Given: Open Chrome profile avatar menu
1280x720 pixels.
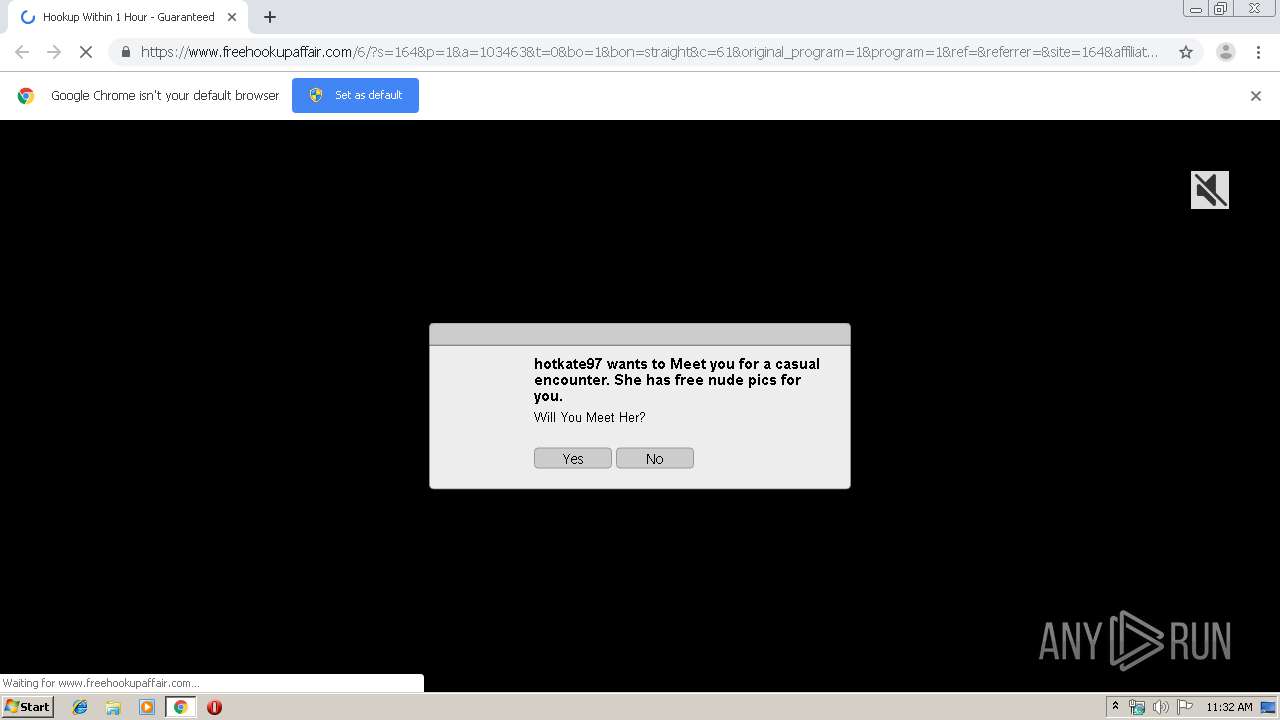Looking at the screenshot, I should pyautogui.click(x=1226, y=52).
